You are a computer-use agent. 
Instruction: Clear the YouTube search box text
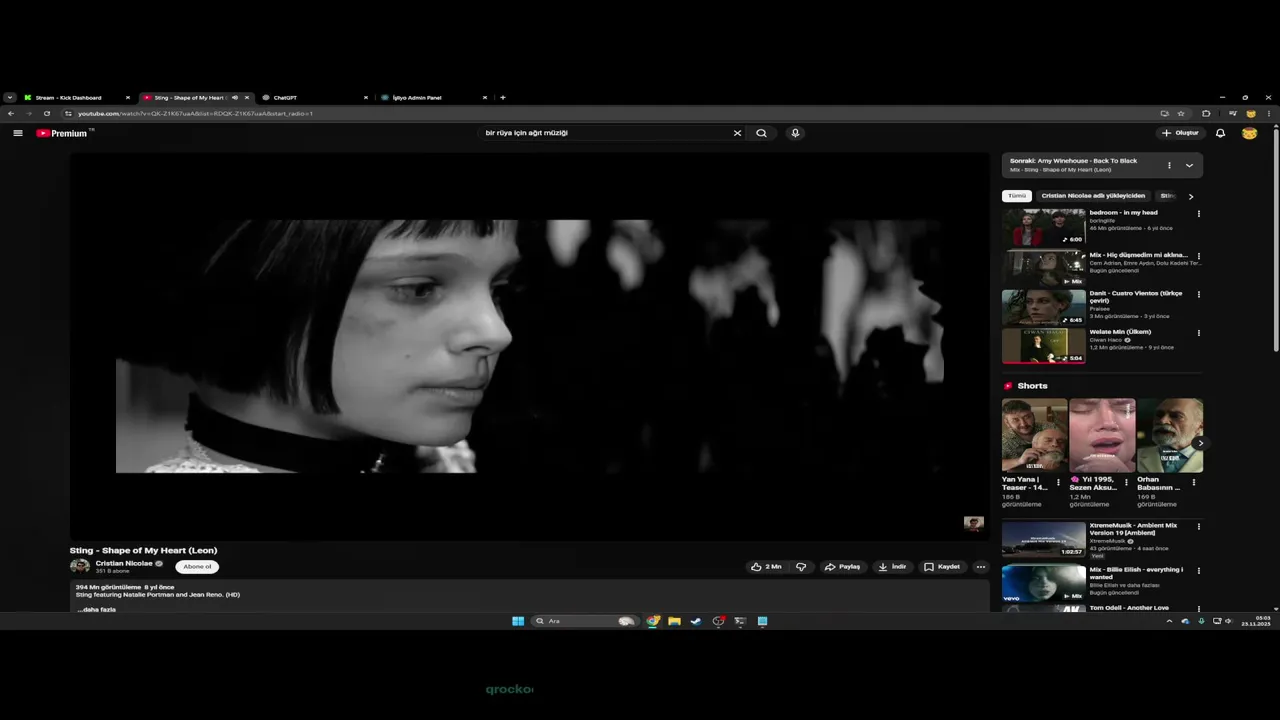[737, 133]
